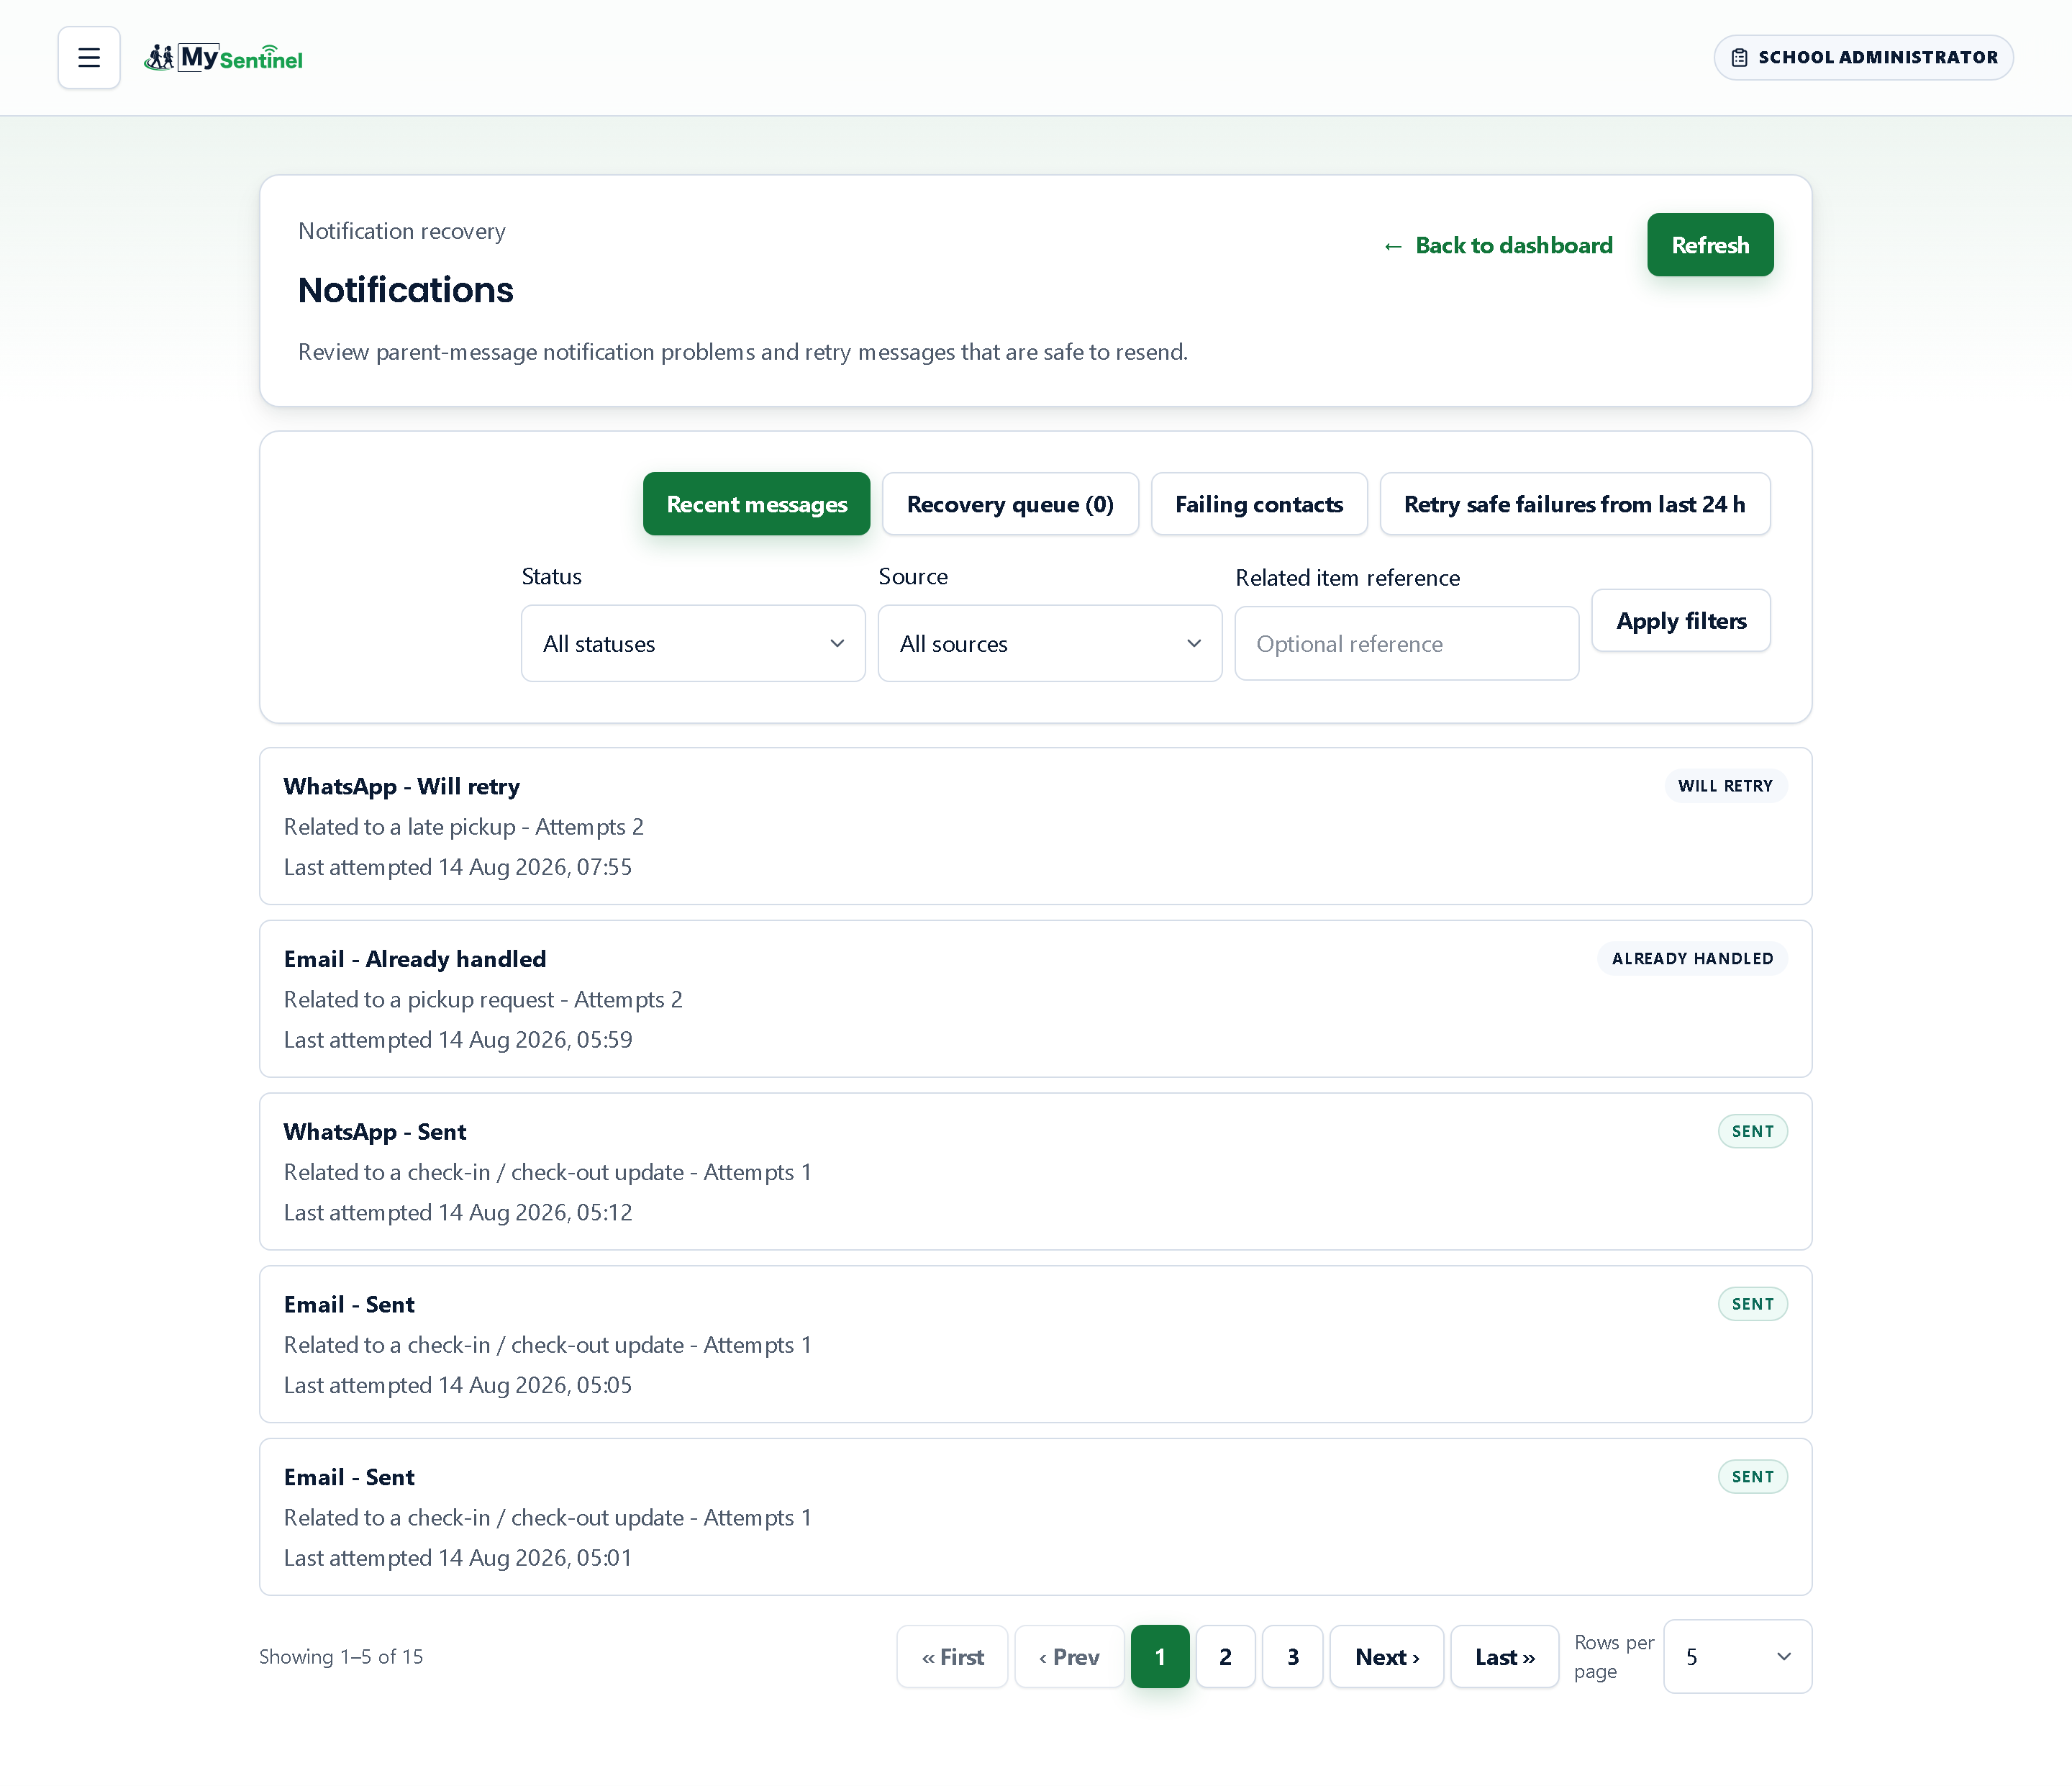Select page 1 in pagination

1160,1657
